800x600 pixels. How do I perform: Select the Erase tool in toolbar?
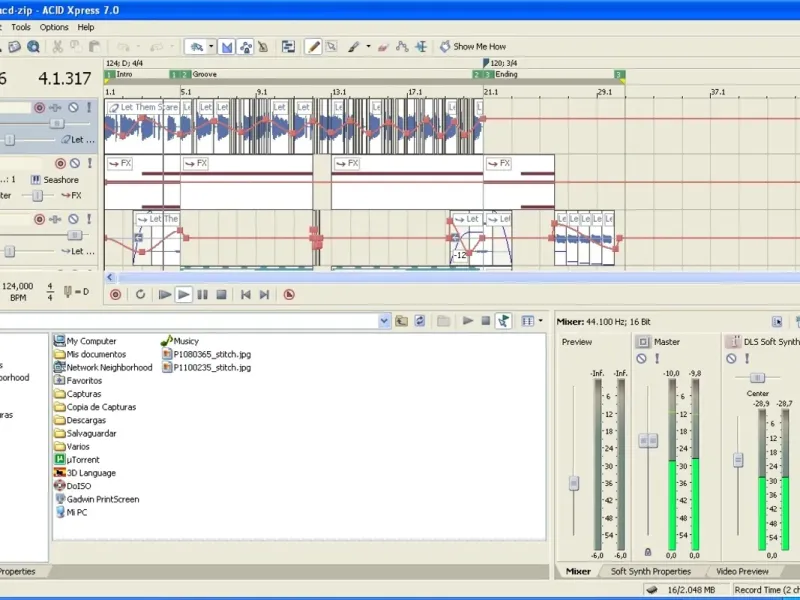coord(384,46)
